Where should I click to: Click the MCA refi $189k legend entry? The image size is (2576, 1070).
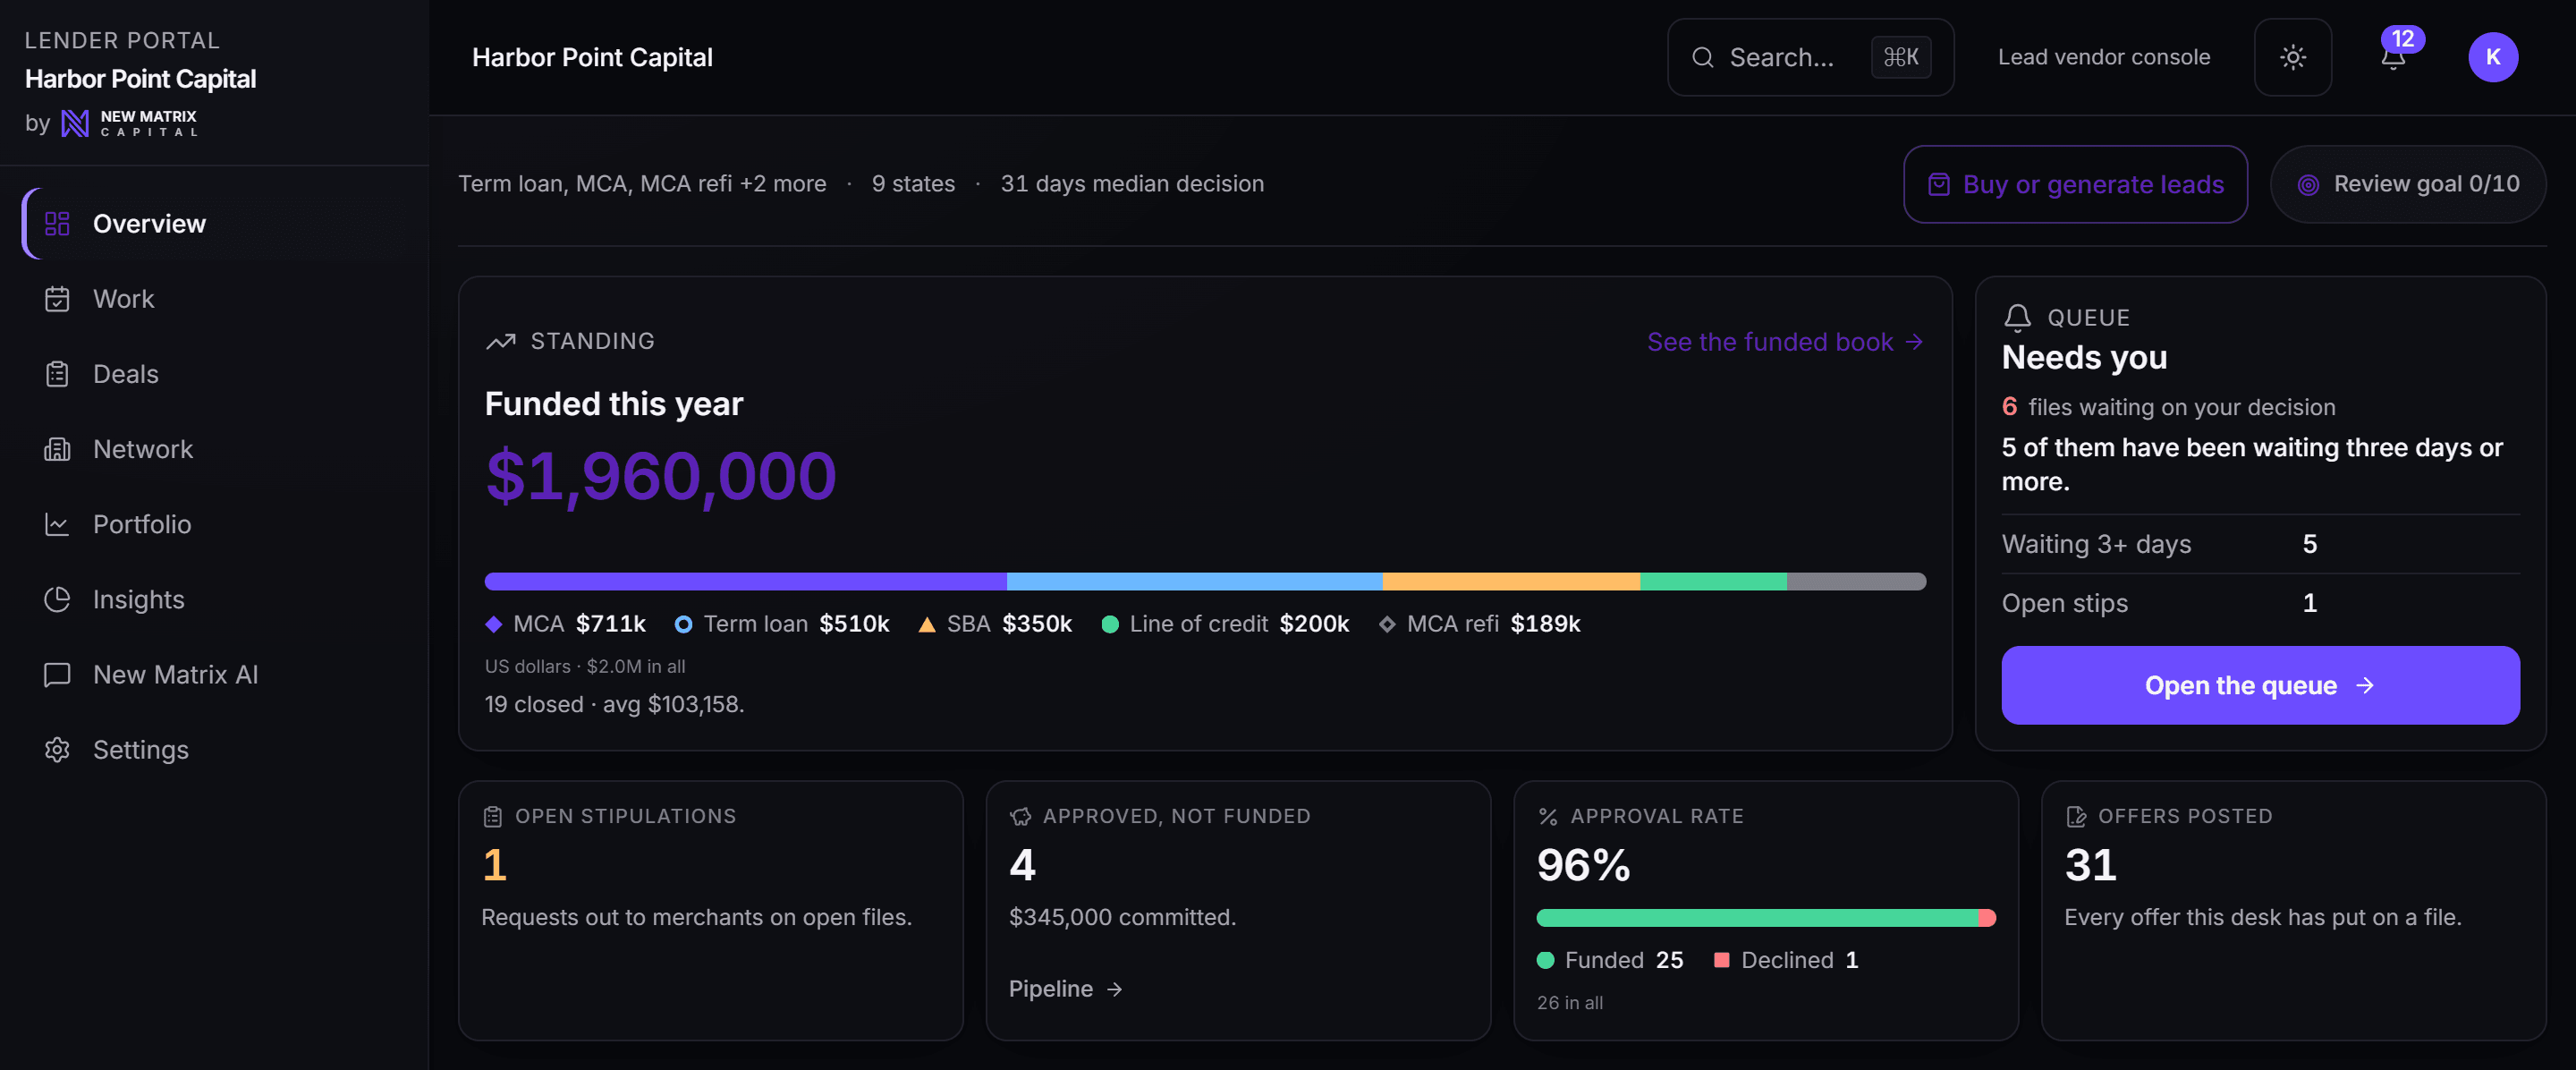(x=1479, y=624)
